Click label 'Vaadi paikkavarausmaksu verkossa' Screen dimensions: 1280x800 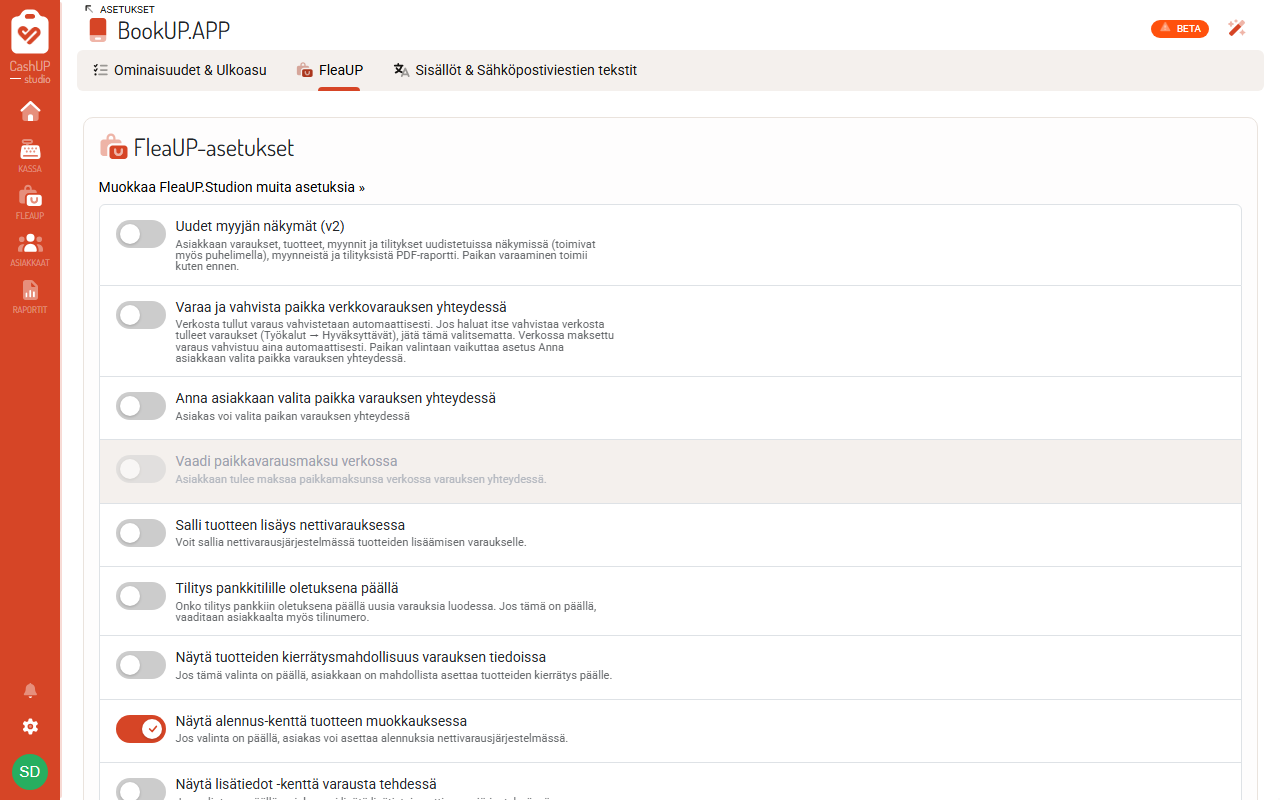pos(286,461)
